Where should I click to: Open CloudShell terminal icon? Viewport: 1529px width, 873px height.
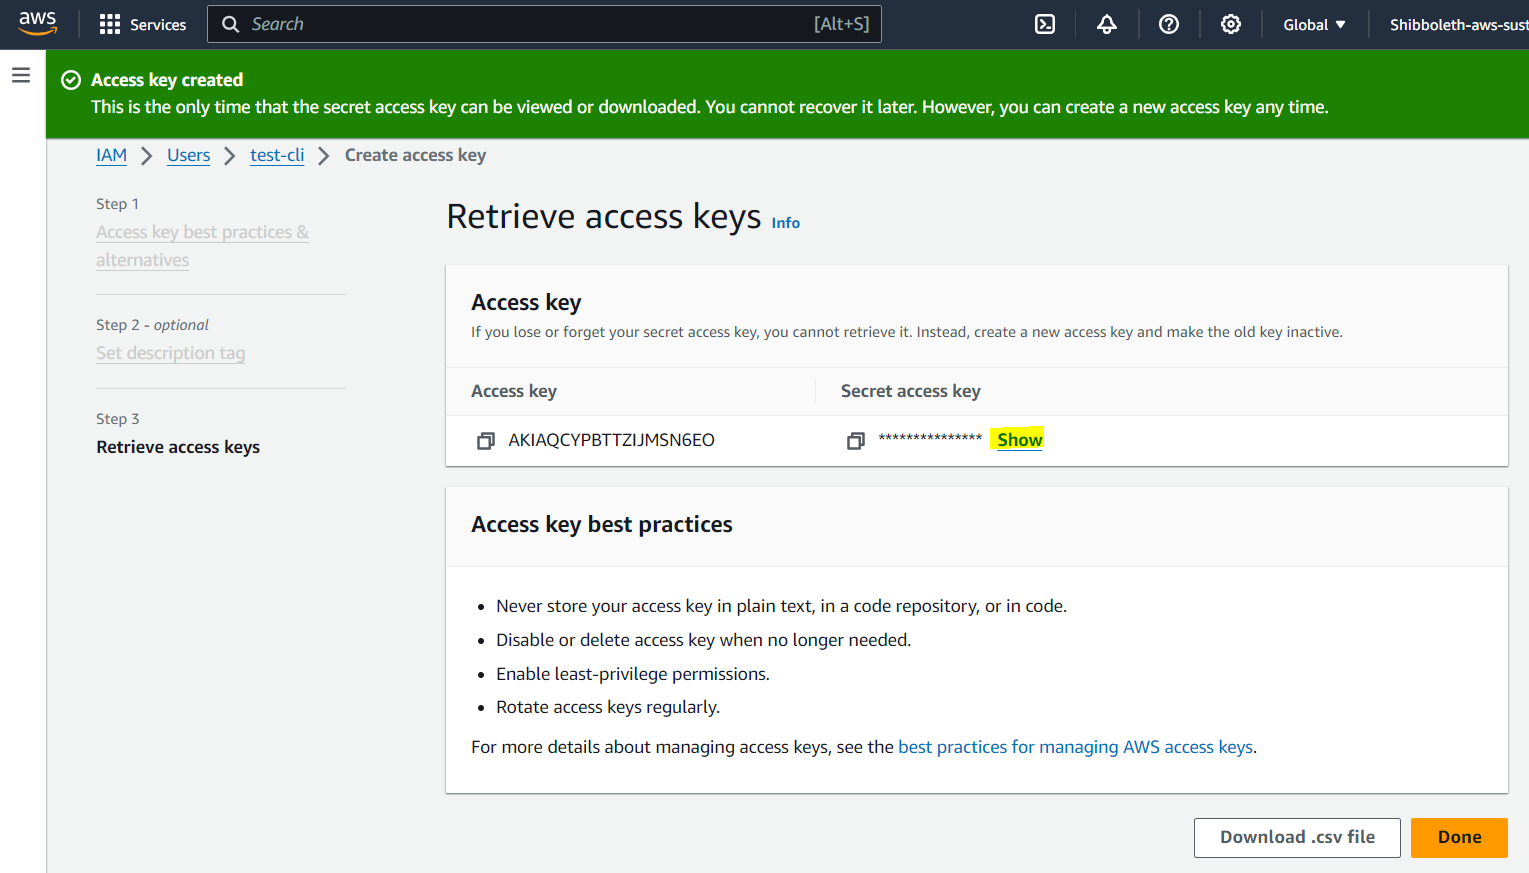[1045, 24]
